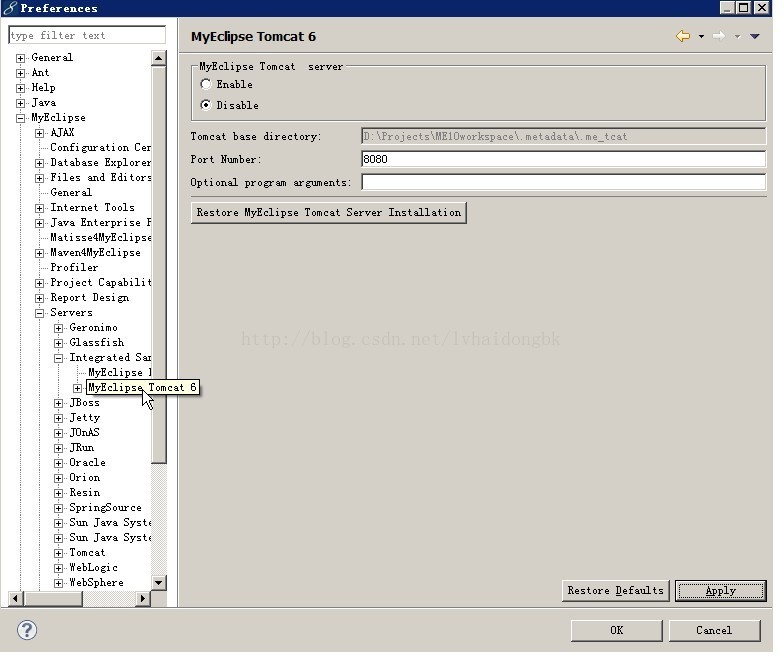Expand the Java Enterprise node

(x=39, y=223)
